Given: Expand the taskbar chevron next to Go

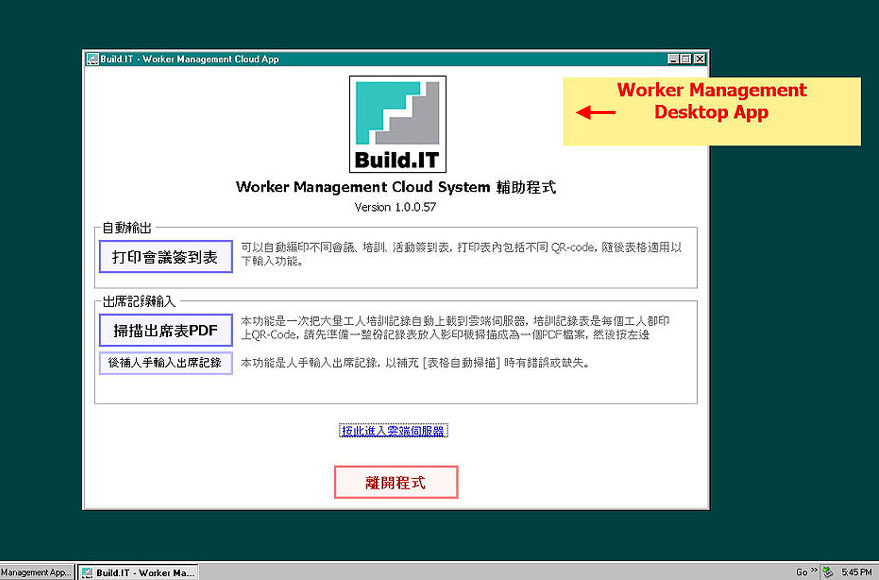Looking at the screenshot, I should 813,570.
